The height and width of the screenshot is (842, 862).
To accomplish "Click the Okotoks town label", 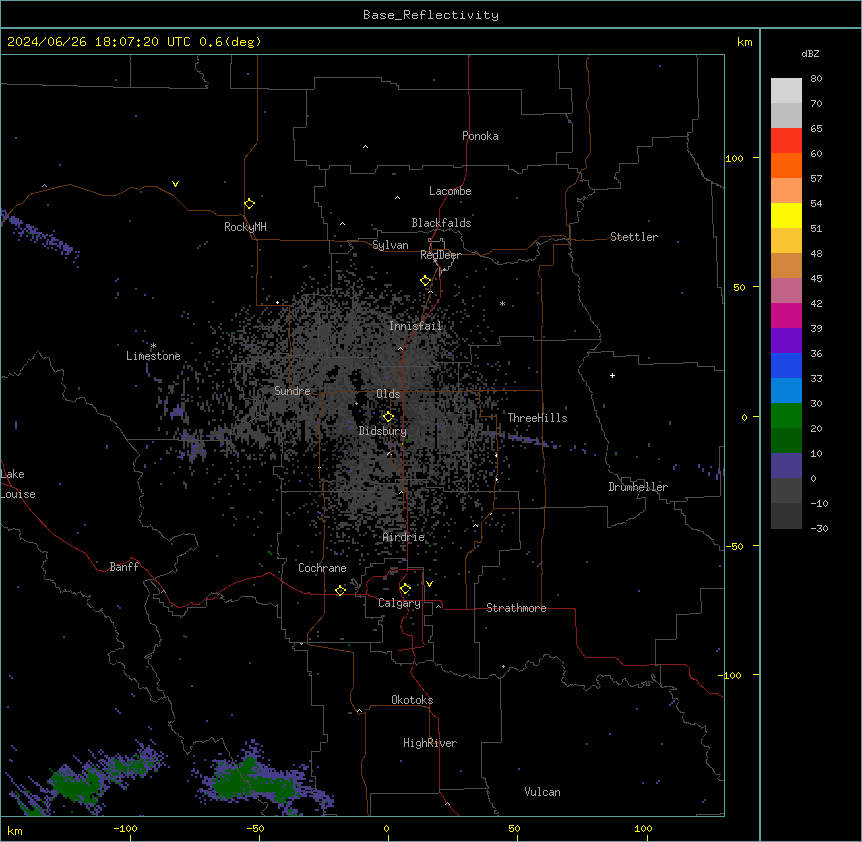I will tap(412, 700).
